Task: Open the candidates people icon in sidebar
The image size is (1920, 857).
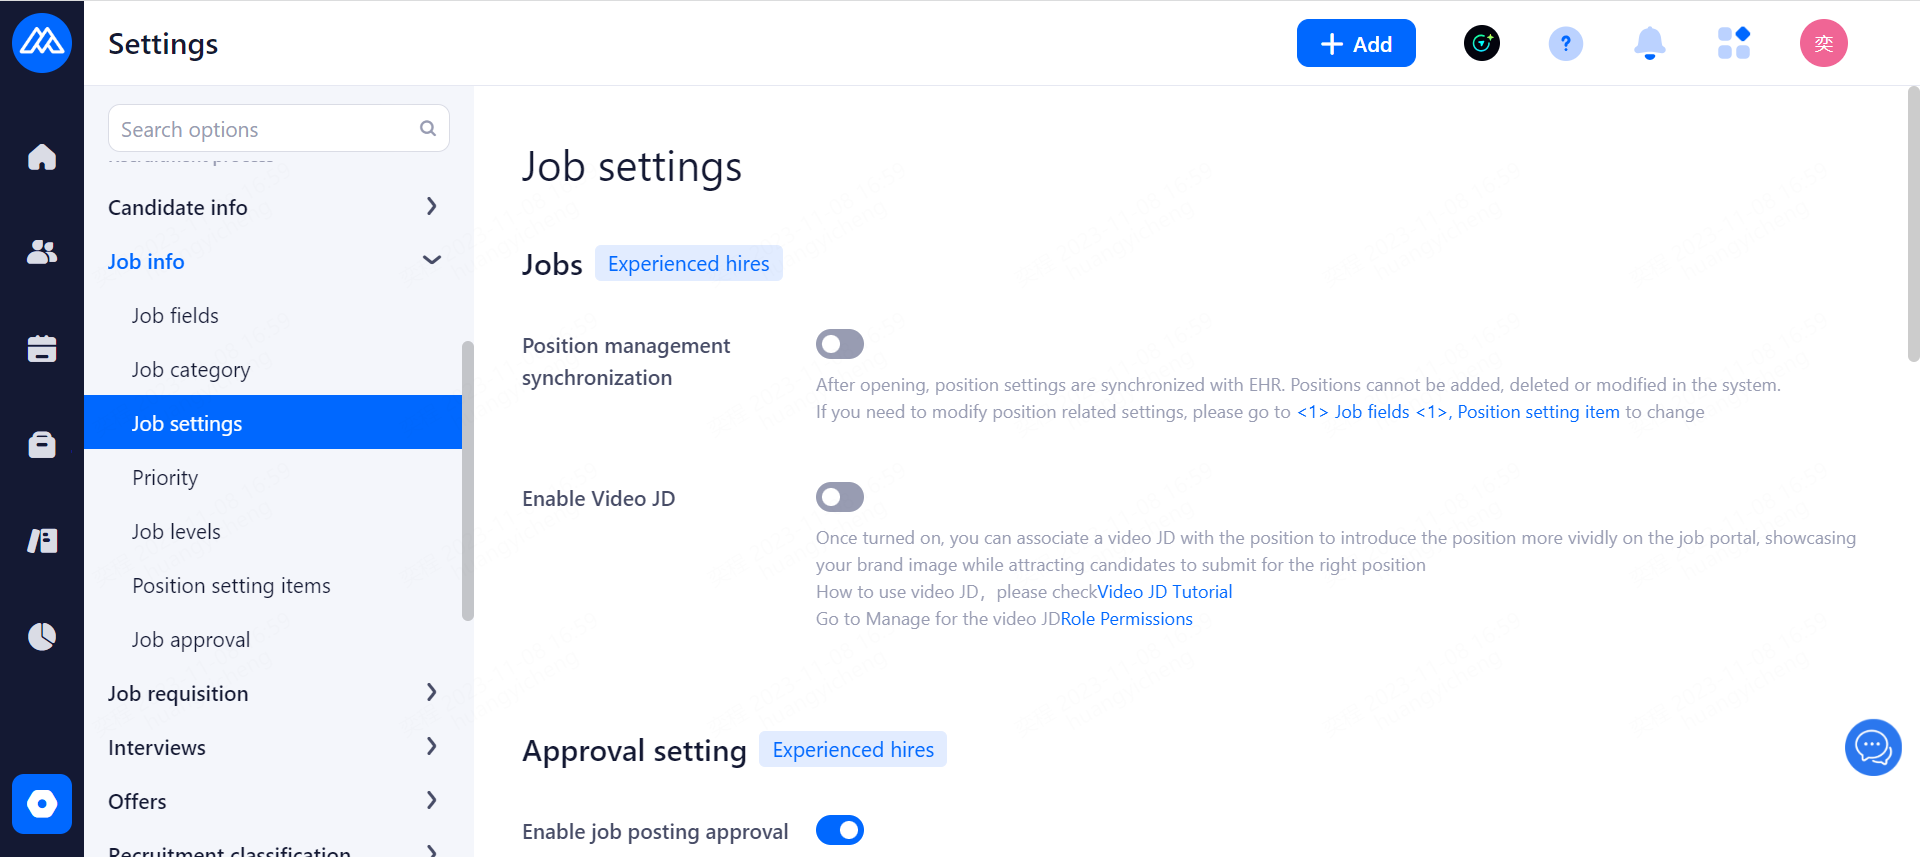Action: tap(42, 252)
